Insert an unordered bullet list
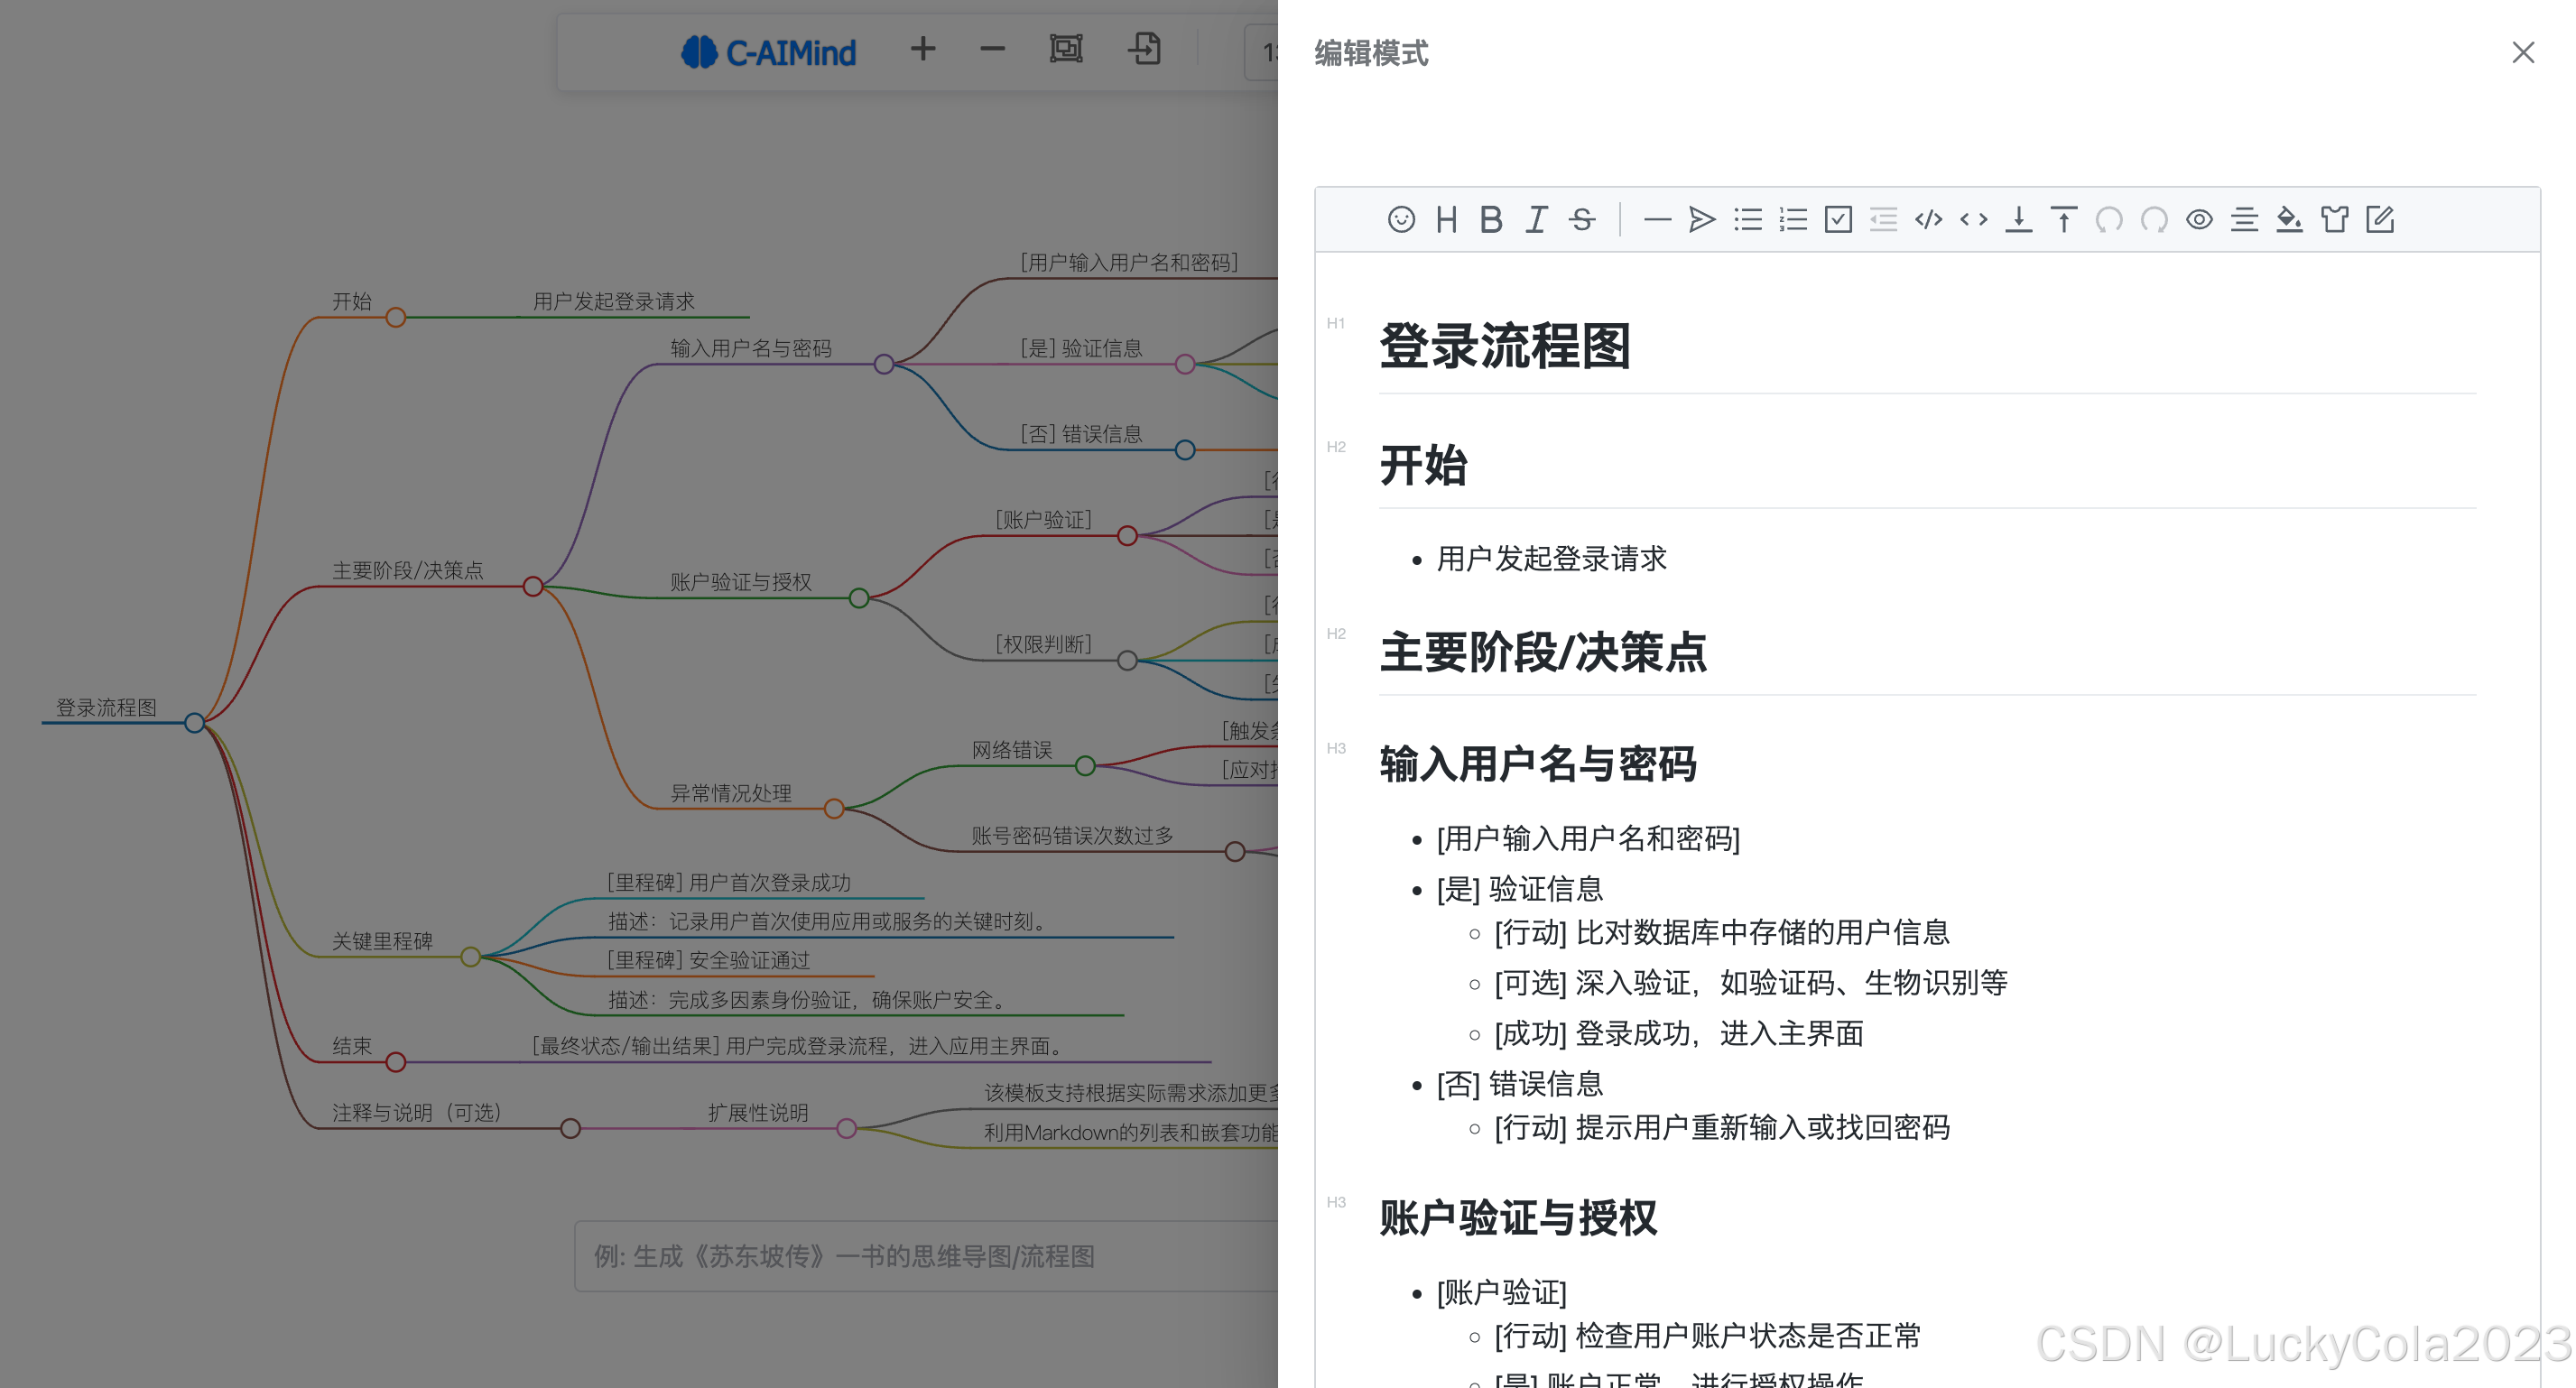 coord(1747,219)
